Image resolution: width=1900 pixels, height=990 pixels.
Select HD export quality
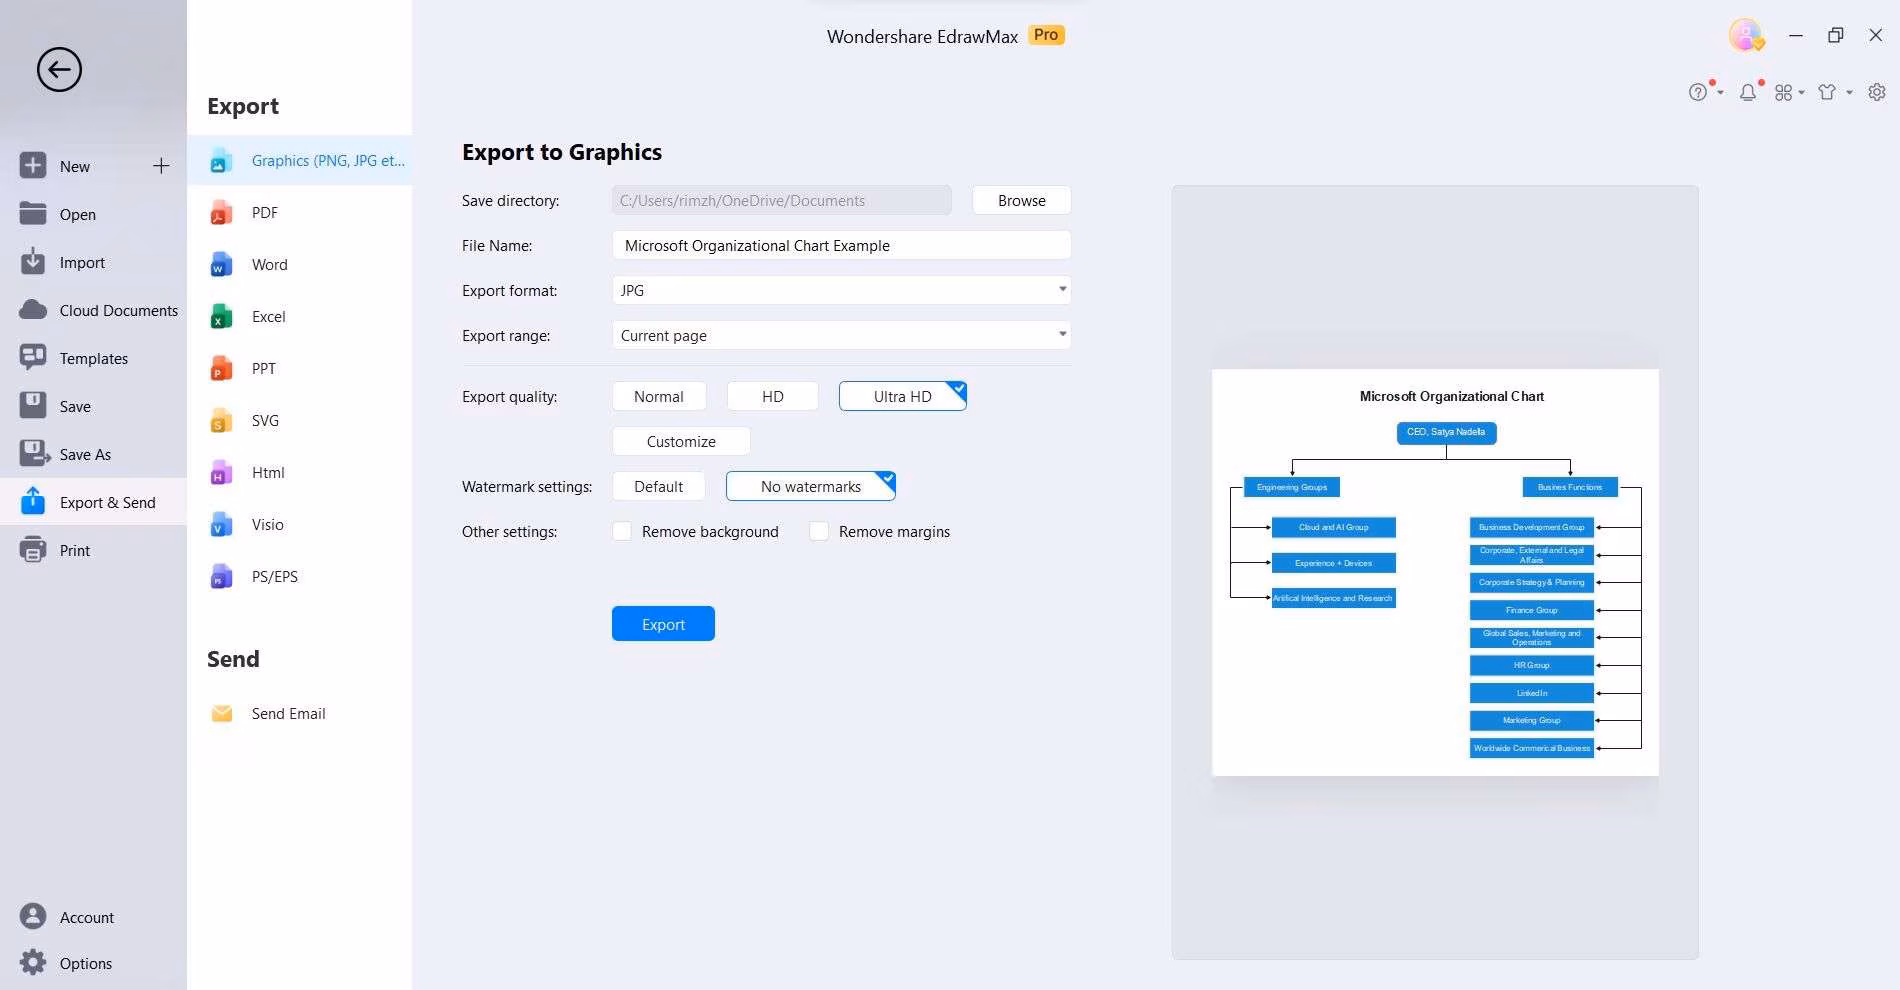[773, 396]
